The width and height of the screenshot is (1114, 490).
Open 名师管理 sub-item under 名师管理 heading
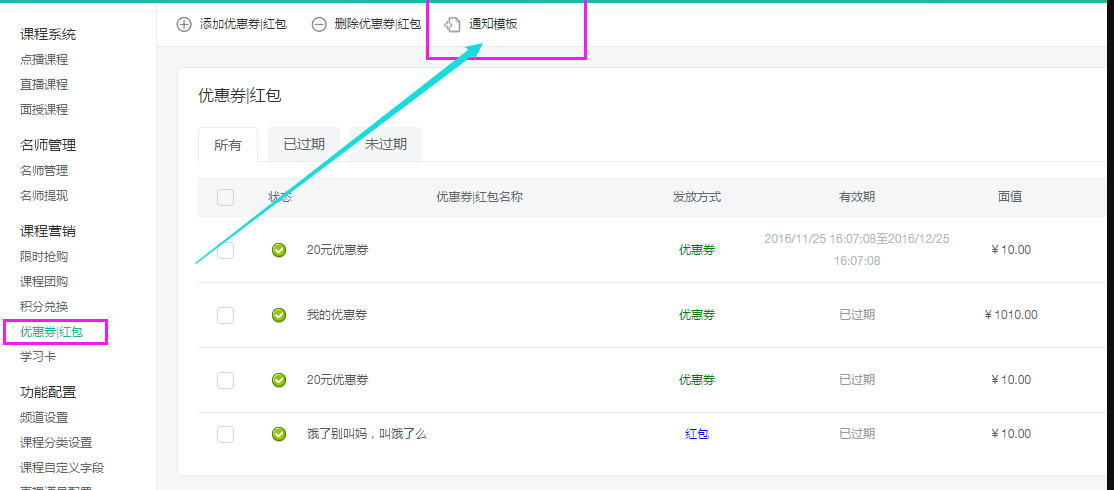click(44, 170)
